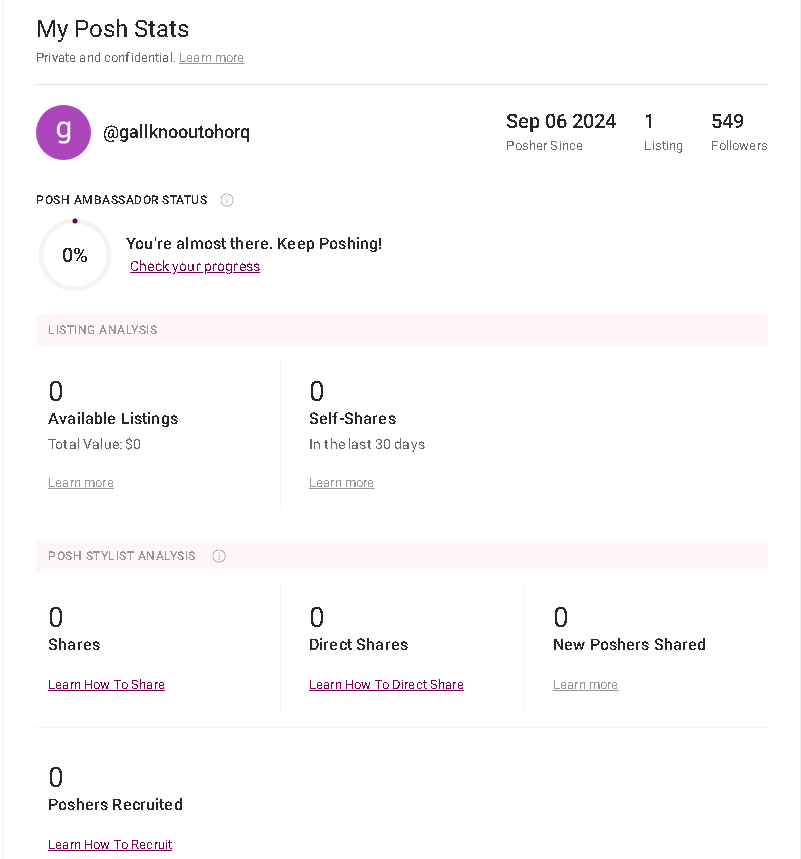Click the Available Listings zero count
The width and height of the screenshot is (801, 859).
pos(55,391)
